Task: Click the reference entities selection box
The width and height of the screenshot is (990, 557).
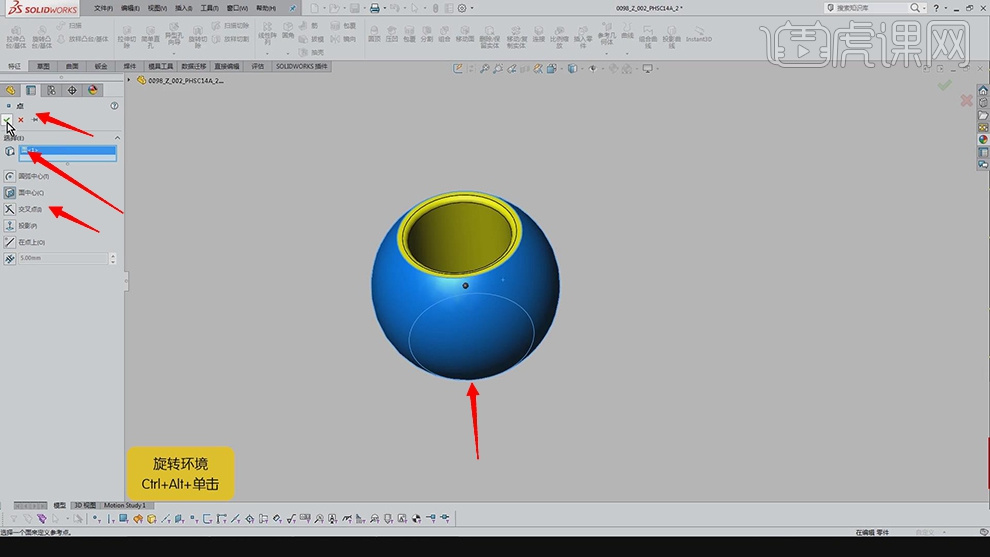Action: [68, 152]
